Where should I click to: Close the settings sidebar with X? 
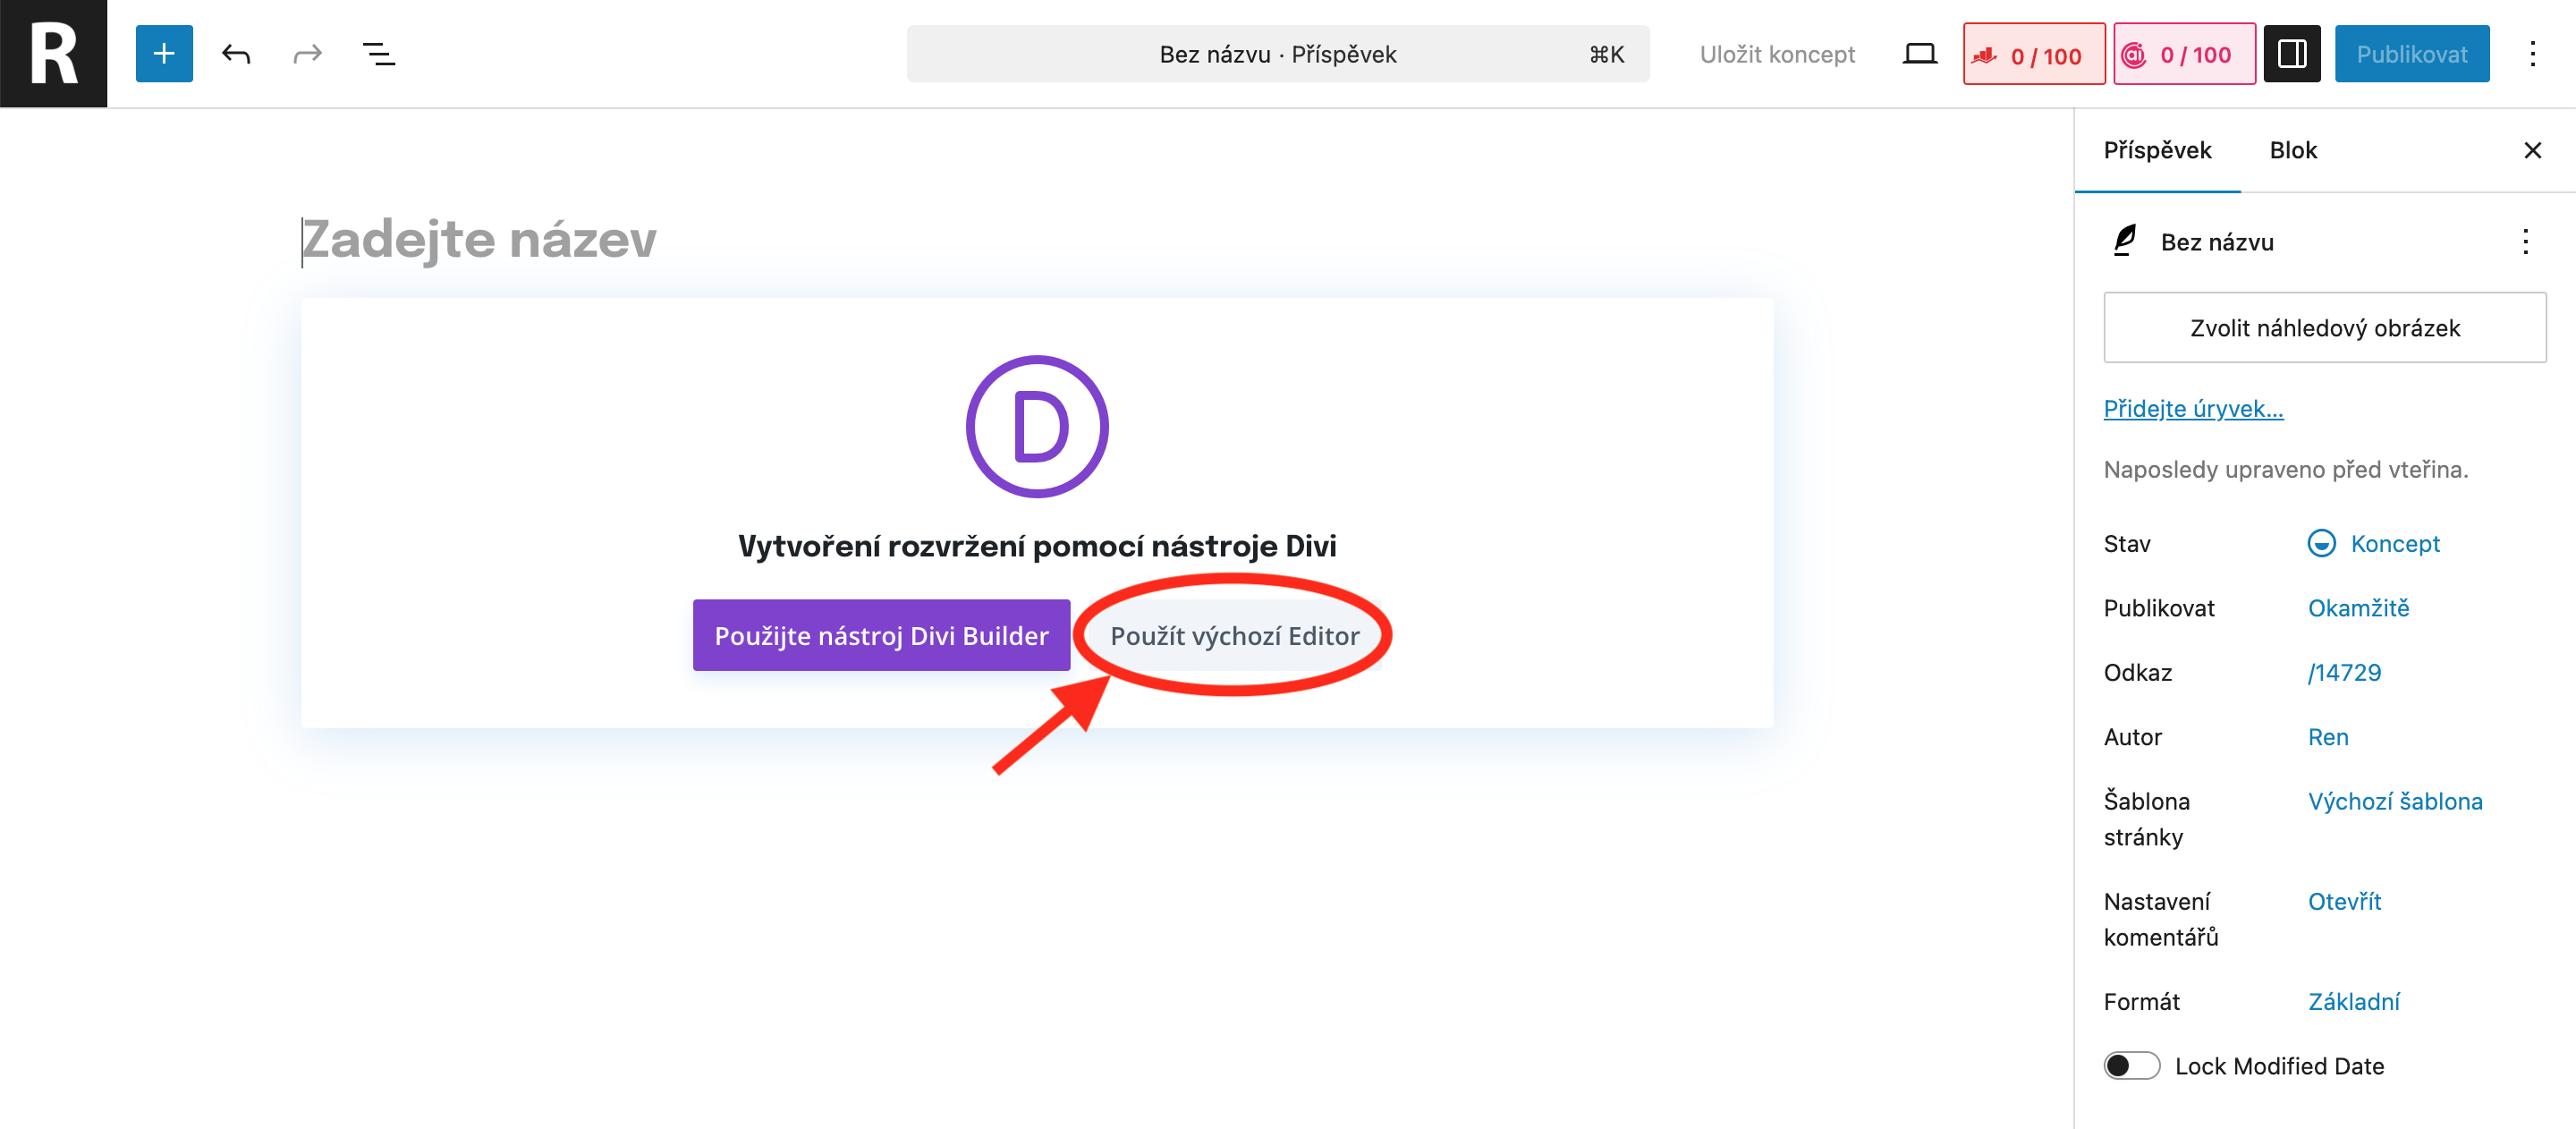click(x=2532, y=150)
